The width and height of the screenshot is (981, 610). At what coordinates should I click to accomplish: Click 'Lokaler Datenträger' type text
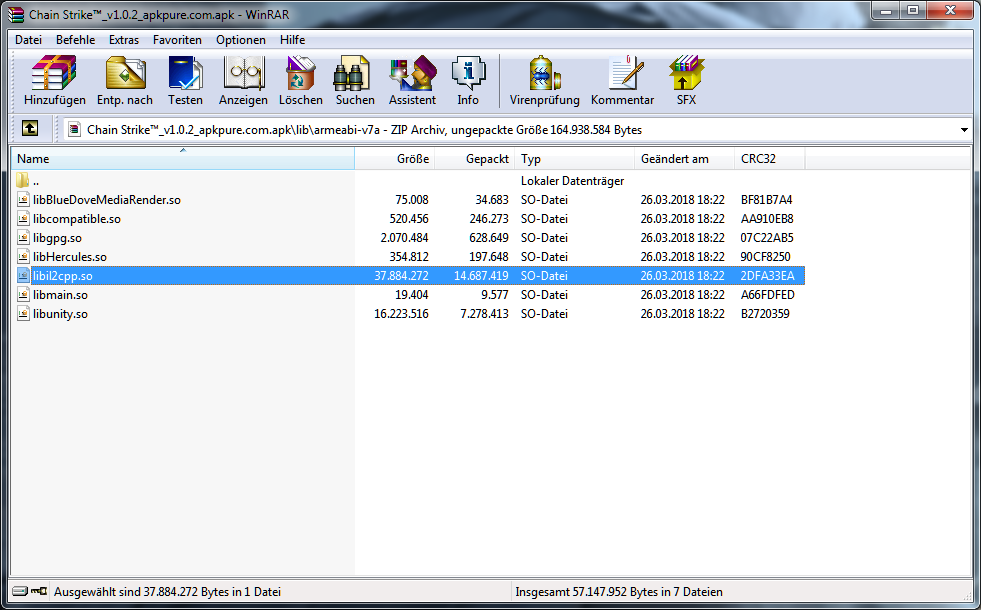(x=572, y=181)
